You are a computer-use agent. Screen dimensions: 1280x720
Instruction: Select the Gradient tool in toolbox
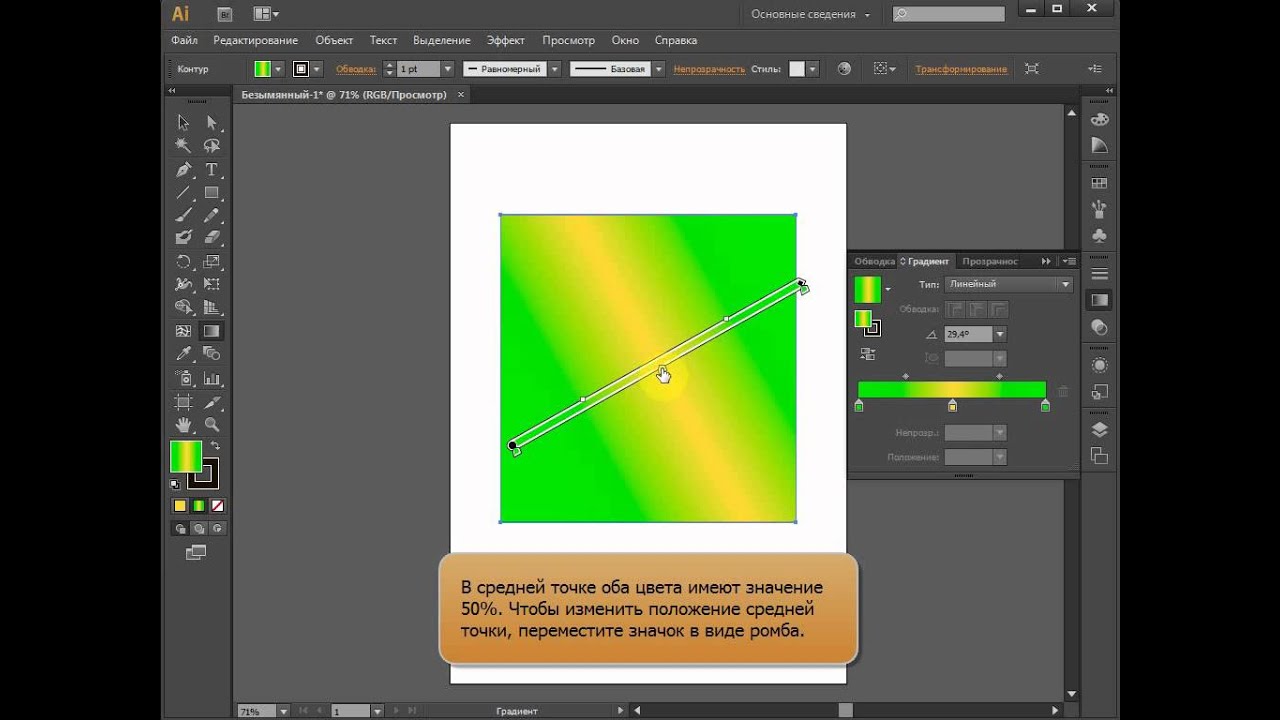pos(212,331)
